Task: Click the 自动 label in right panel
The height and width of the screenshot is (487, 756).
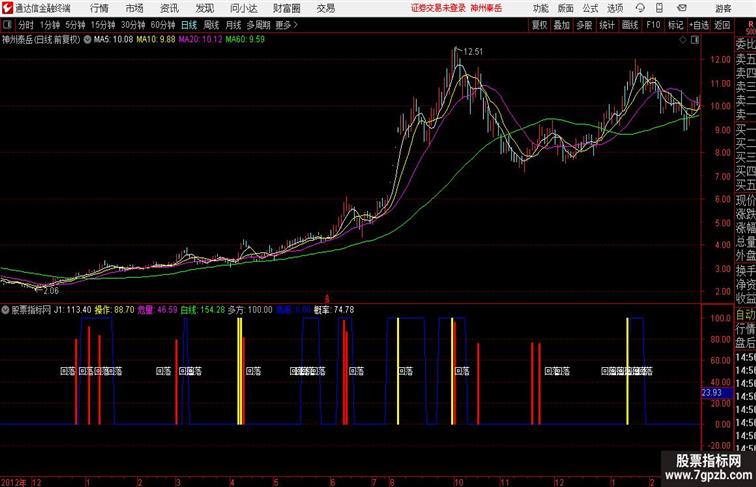Action: (x=745, y=315)
